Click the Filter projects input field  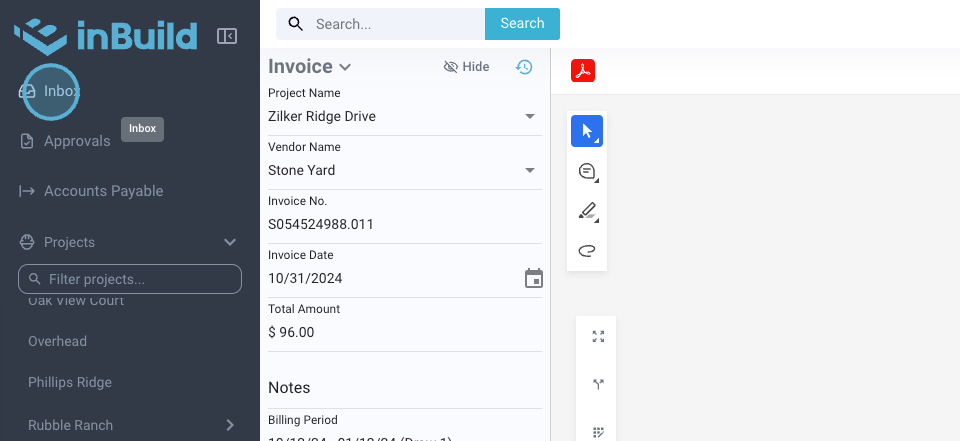(x=130, y=279)
